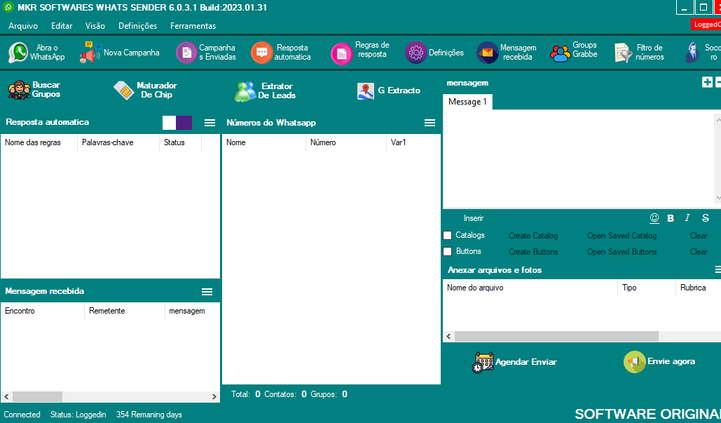Click Número column header
The height and width of the screenshot is (423, 721).
(x=346, y=143)
